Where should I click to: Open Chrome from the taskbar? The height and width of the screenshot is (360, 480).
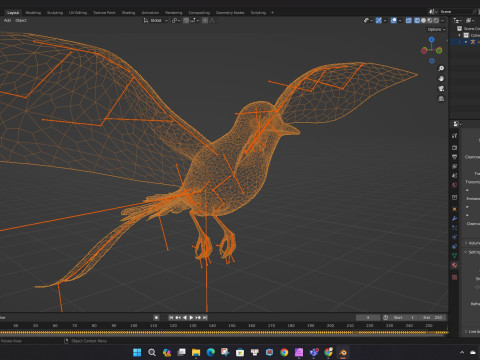point(284,352)
